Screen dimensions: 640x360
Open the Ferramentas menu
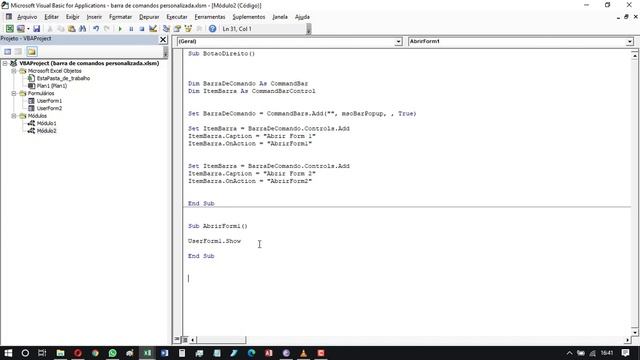[210, 17]
